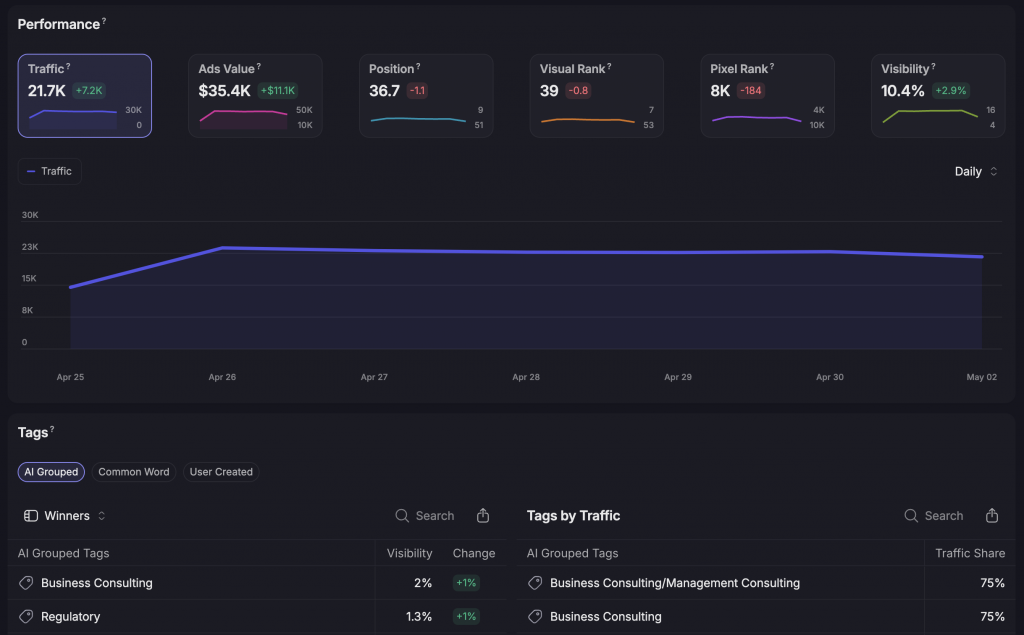Screen dimensions: 1024x635
Task: Click tag icon beside Business Consulting/Management Consulting
Action: coord(535,583)
